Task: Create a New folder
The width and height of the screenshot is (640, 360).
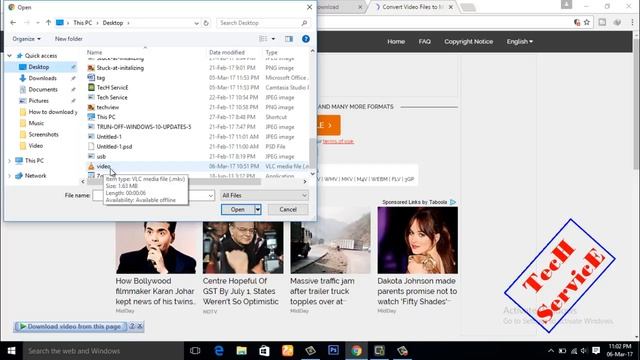Action: click(x=69, y=39)
